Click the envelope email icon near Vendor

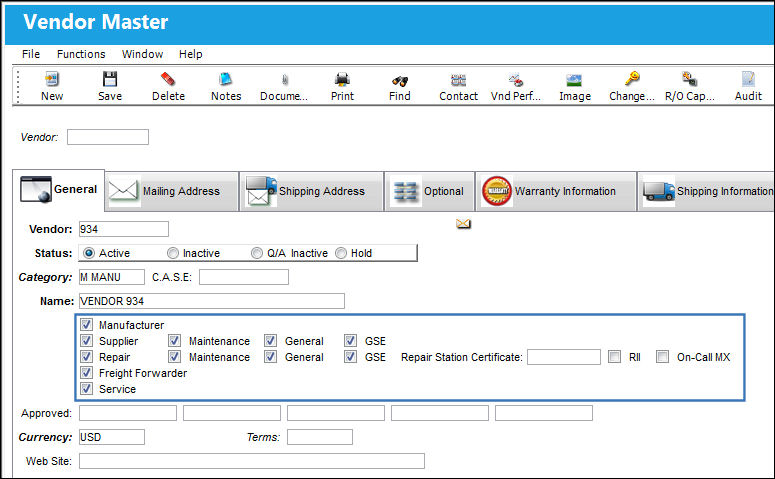463,224
